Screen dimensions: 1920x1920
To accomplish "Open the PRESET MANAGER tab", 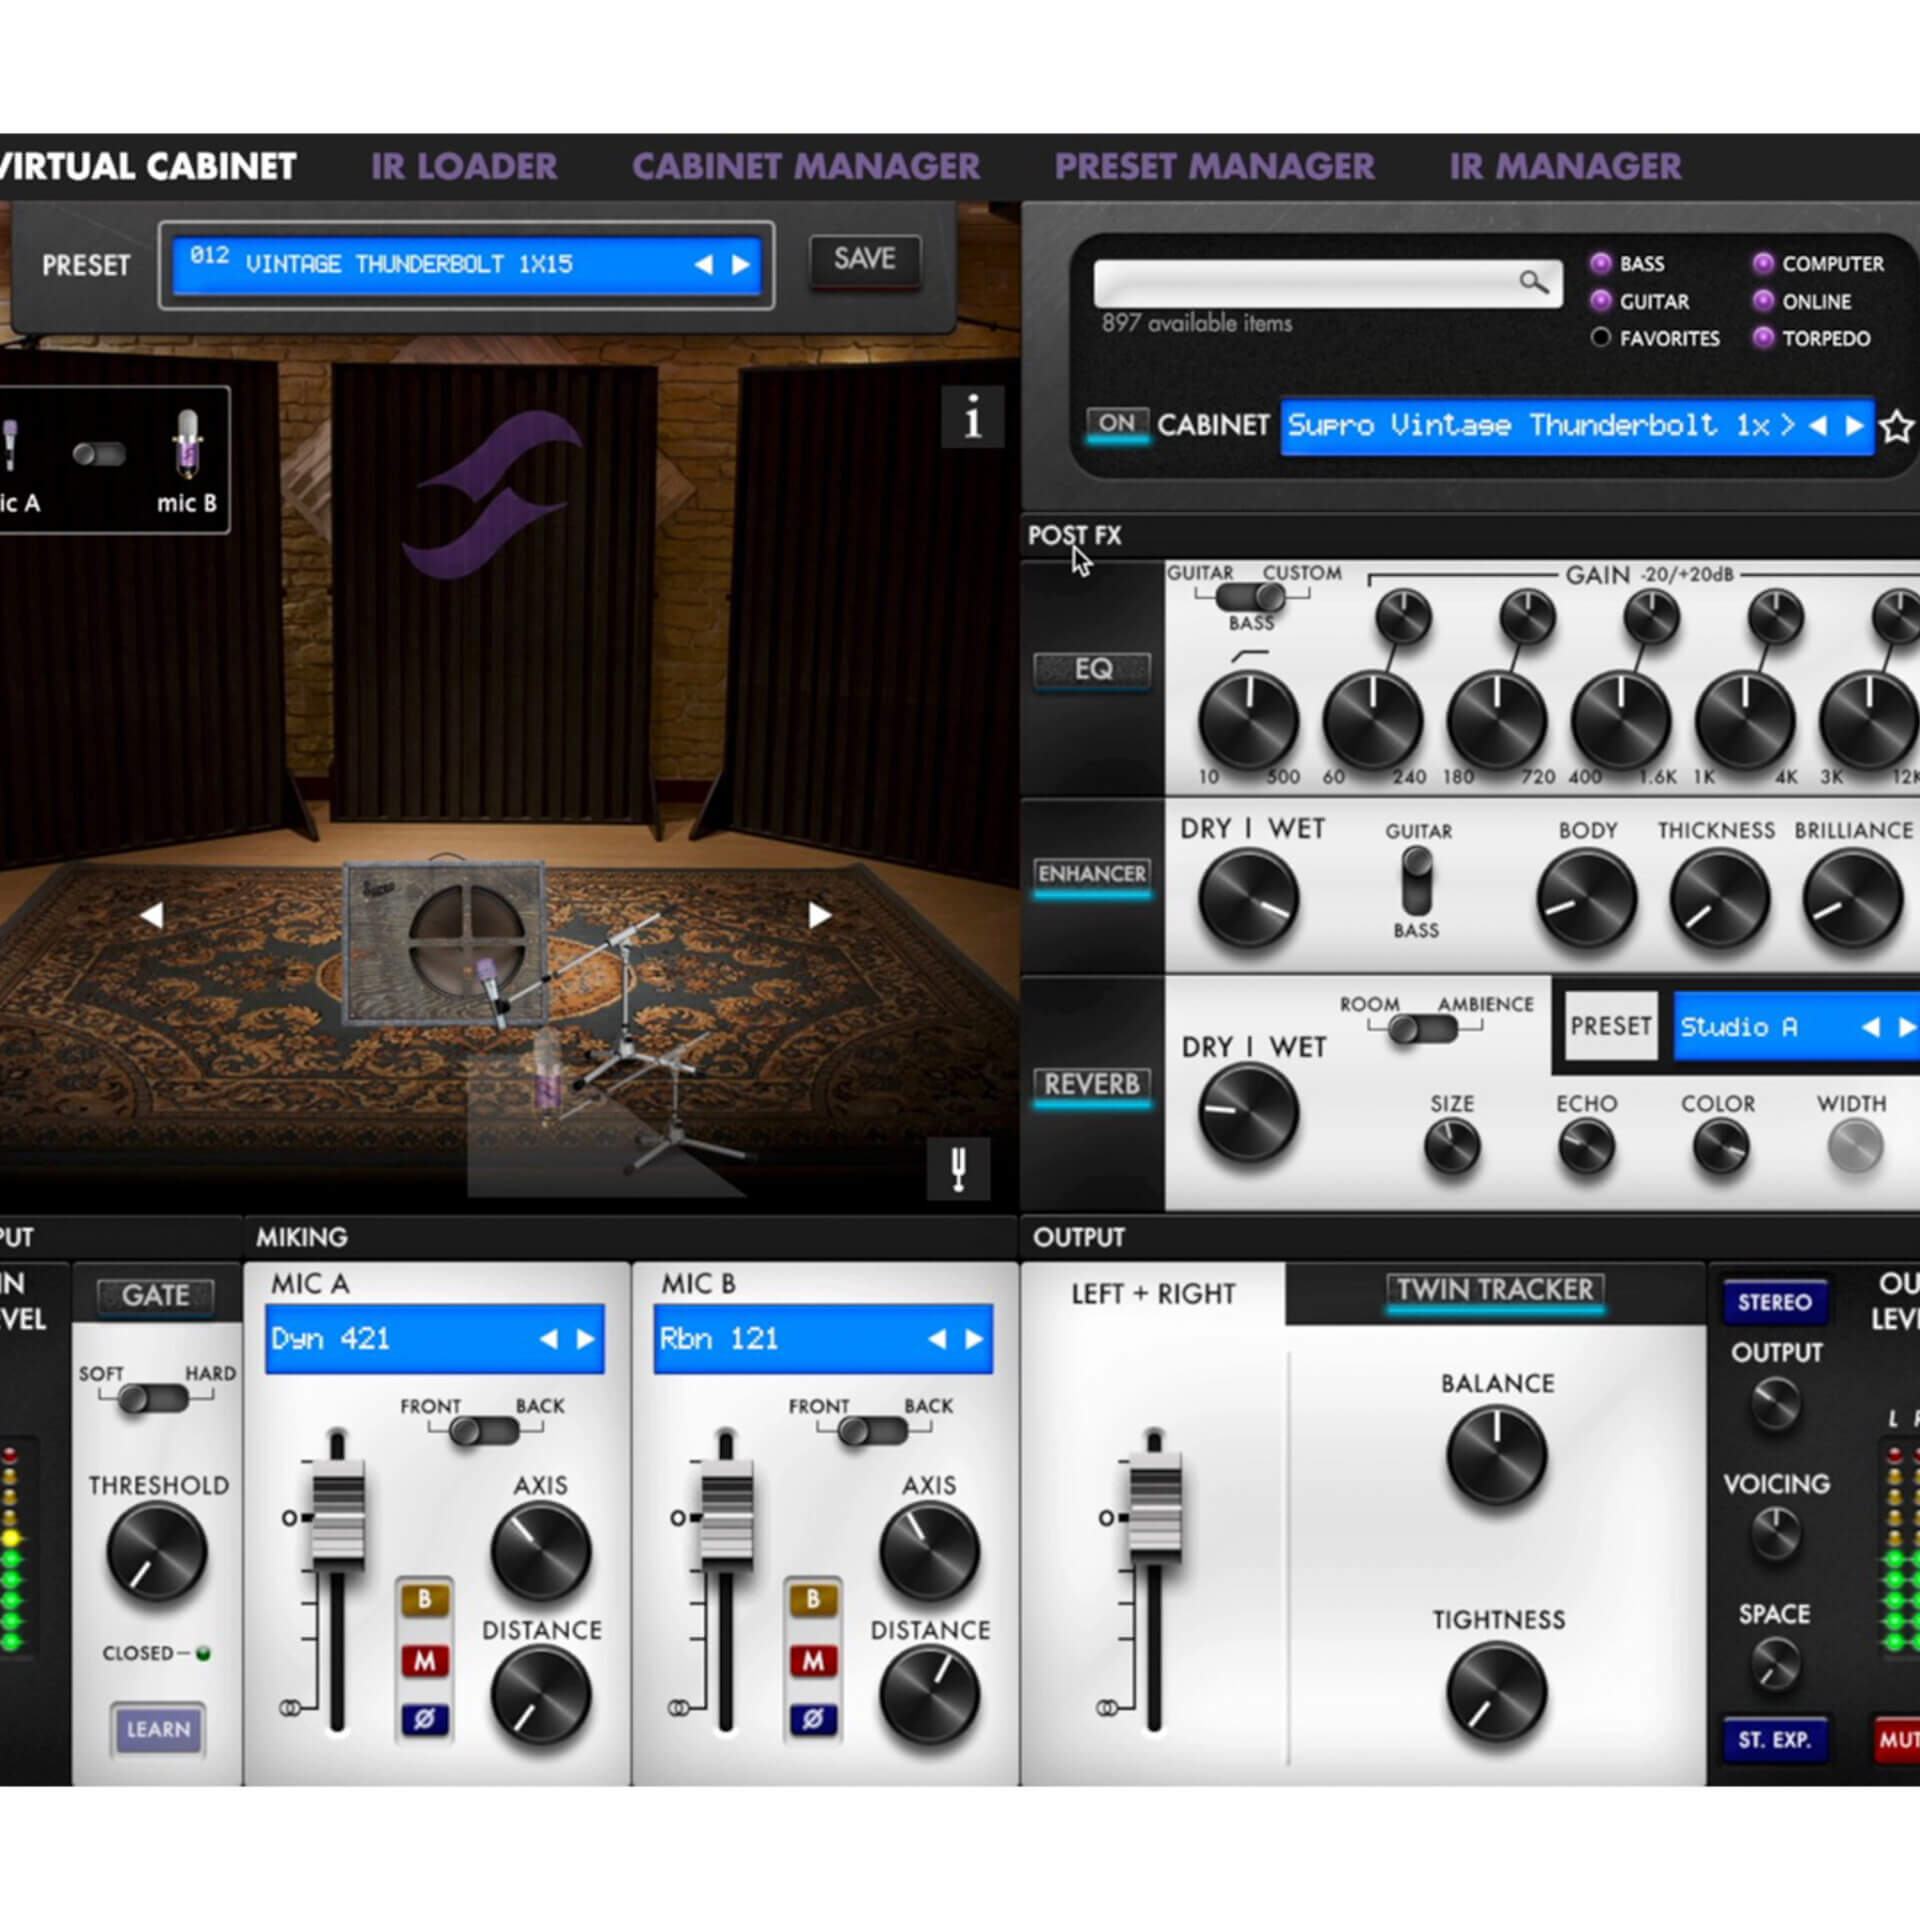I will [x=1214, y=166].
